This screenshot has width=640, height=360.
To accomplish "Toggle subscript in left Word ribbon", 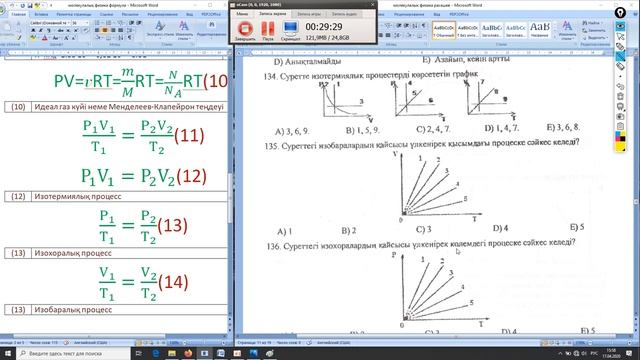I will click(68, 30).
